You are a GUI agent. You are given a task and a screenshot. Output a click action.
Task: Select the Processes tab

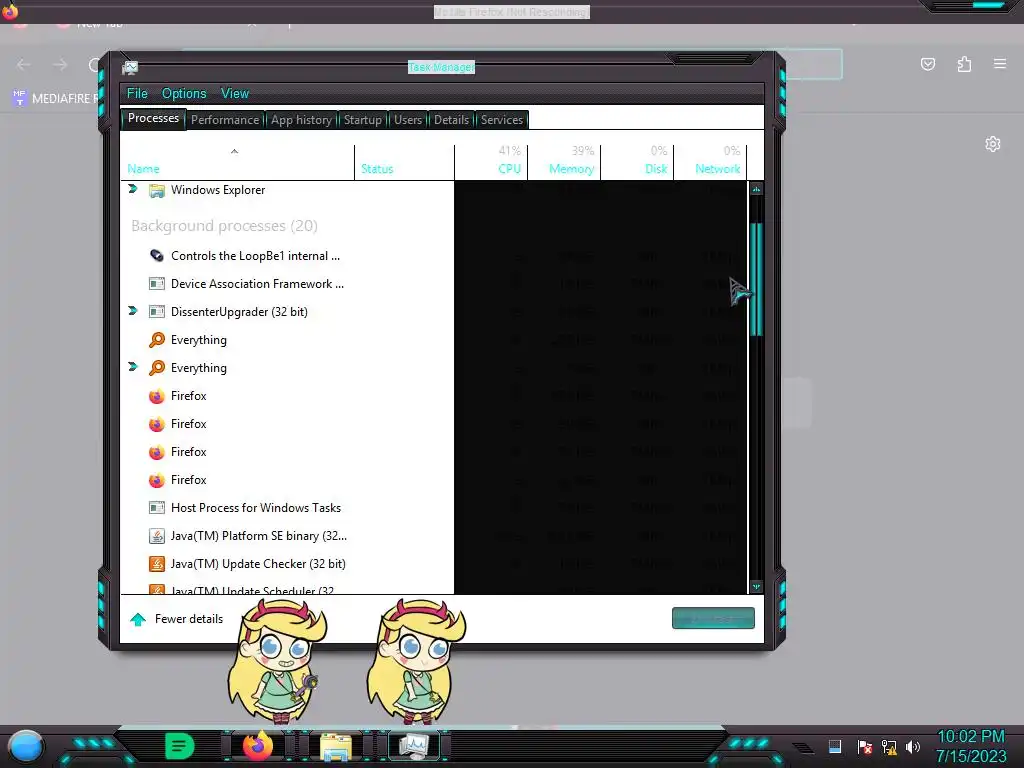(x=153, y=118)
